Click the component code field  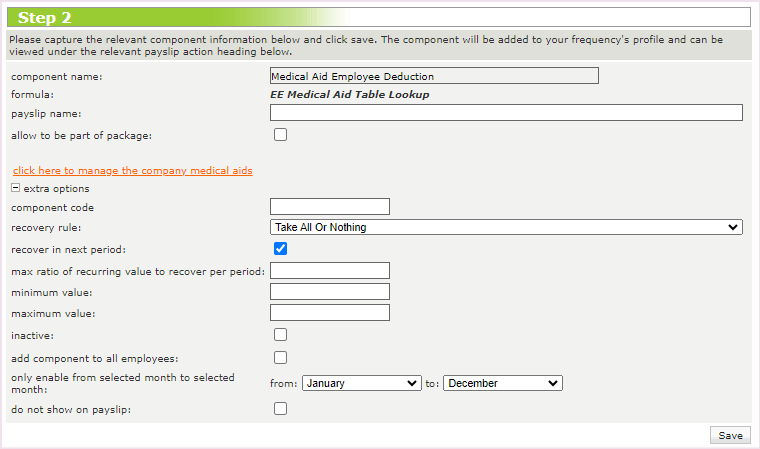pyautogui.click(x=330, y=207)
